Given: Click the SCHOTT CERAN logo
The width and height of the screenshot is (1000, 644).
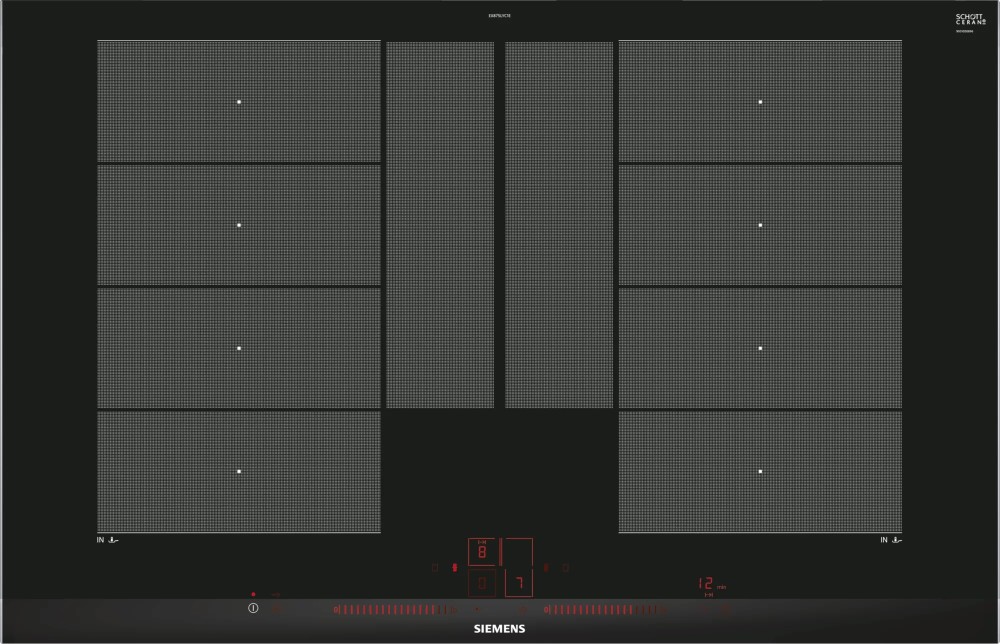Looking at the screenshot, I should 970,20.
